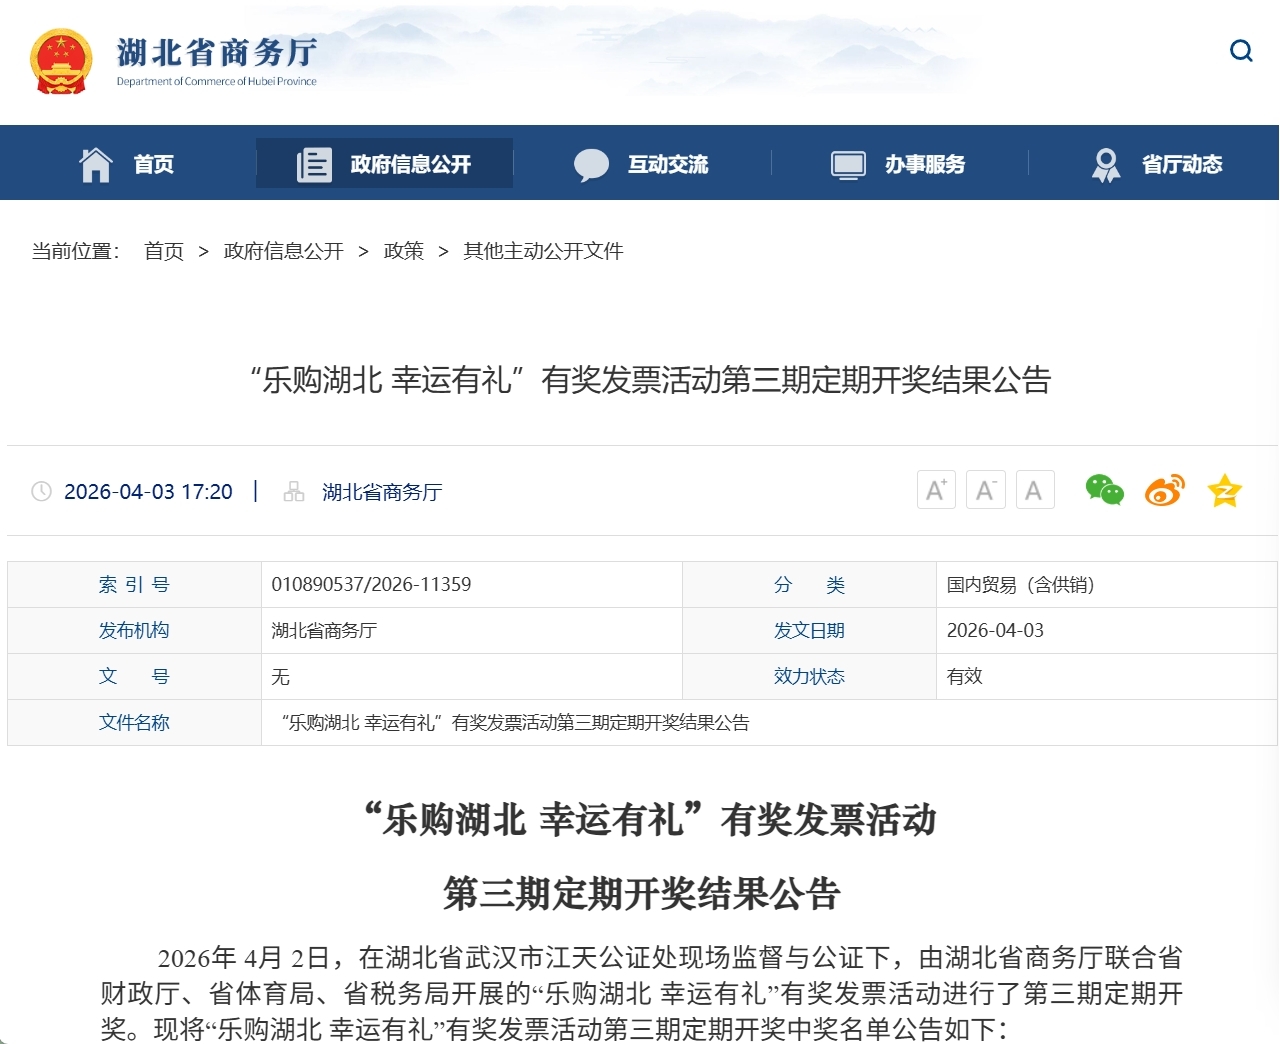This screenshot has height=1044, width=1280.
Task: Increase font size with A+ button
Action: pyautogui.click(x=936, y=490)
